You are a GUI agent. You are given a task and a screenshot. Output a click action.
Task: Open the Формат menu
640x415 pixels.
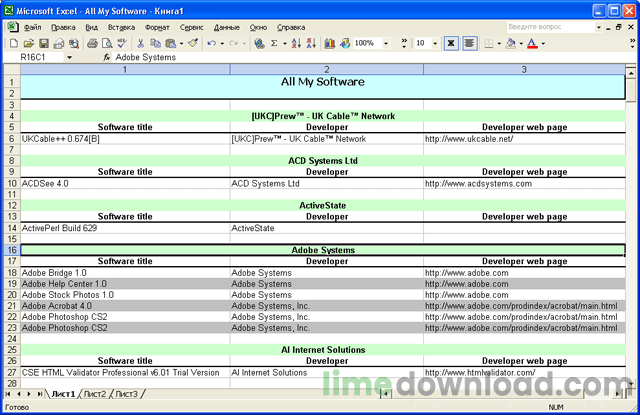point(157,27)
